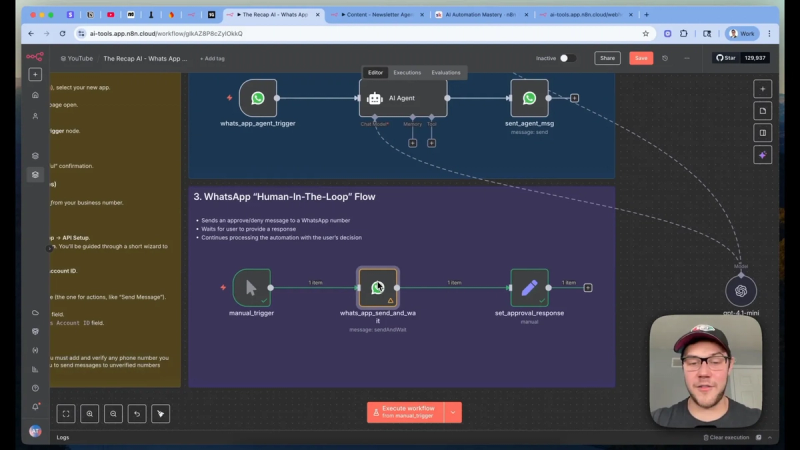Click the + Add tag link
The width and height of the screenshot is (800, 450).
point(212,59)
